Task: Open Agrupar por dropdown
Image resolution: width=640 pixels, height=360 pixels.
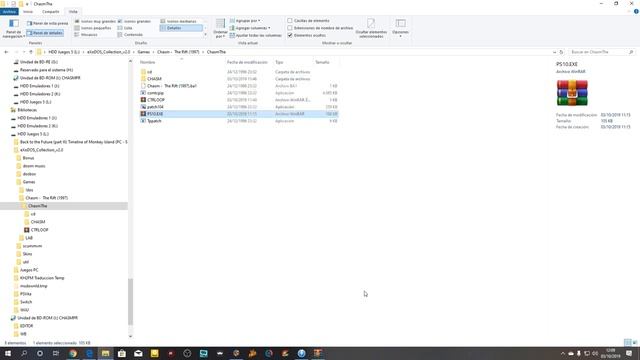Action: tap(245, 21)
